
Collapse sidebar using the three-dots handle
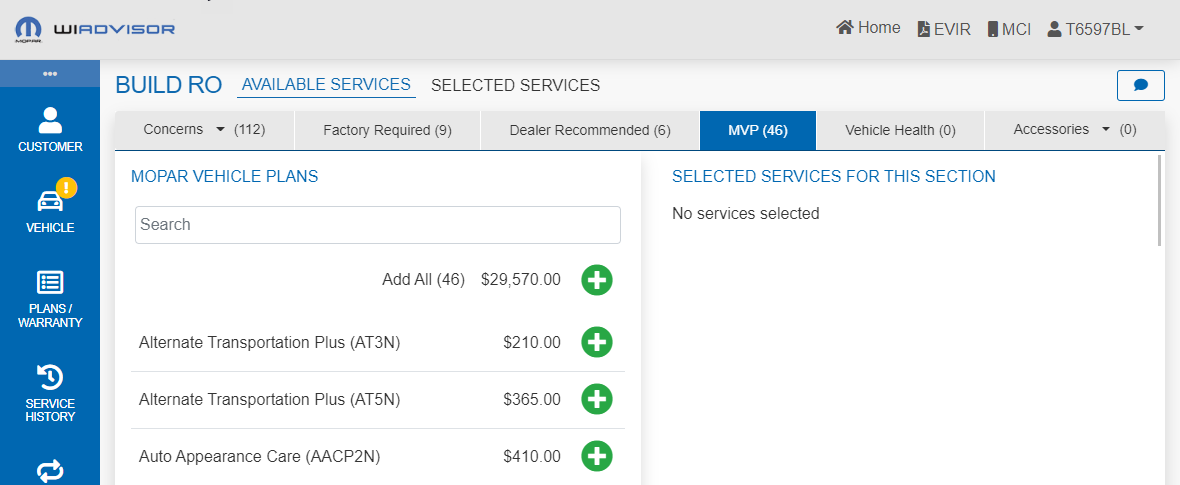[x=50, y=73]
